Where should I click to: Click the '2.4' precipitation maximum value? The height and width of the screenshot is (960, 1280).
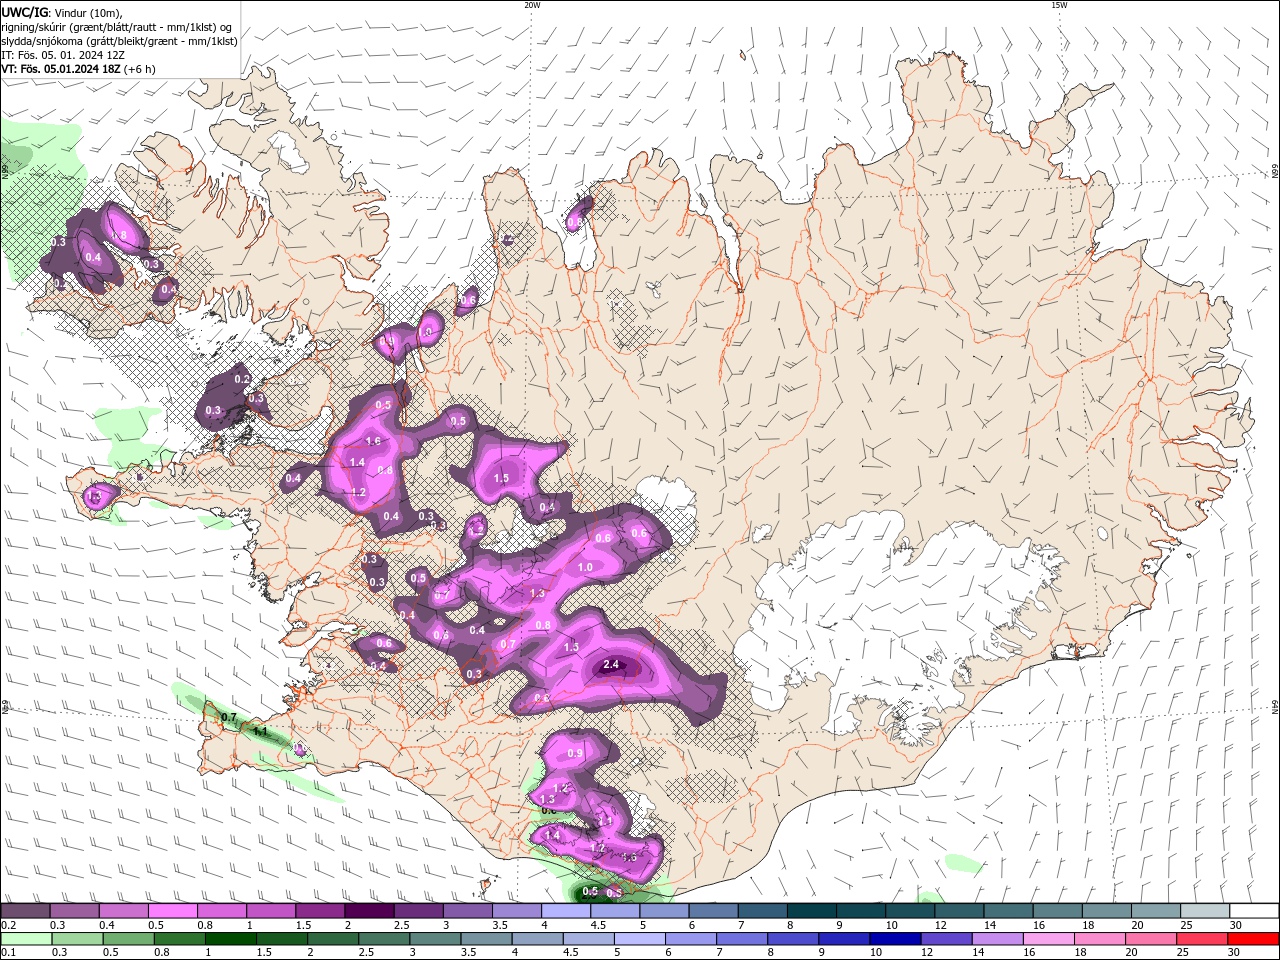point(611,664)
